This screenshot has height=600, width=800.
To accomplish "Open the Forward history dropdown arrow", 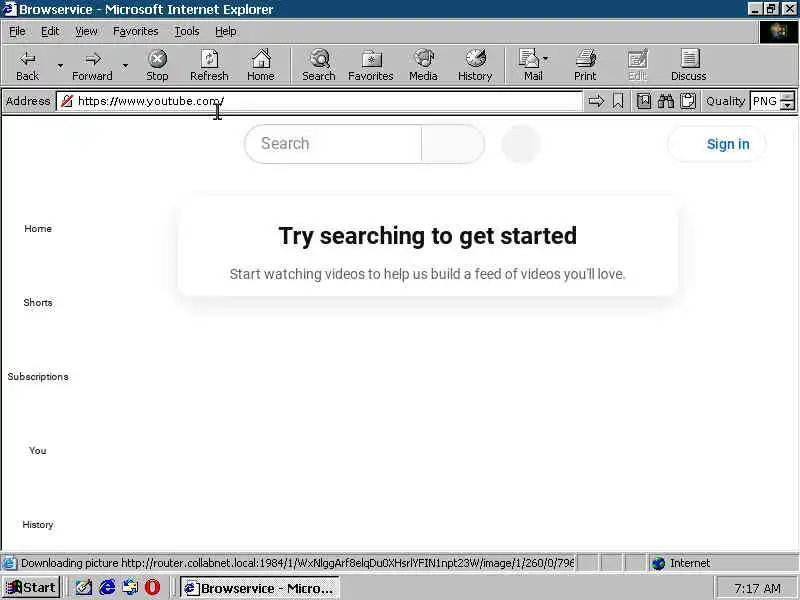I will point(125,65).
